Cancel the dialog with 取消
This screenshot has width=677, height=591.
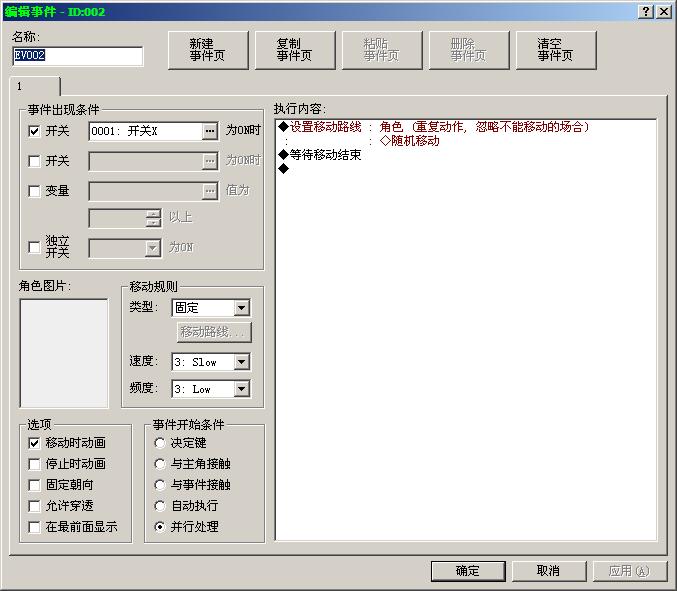[549, 571]
